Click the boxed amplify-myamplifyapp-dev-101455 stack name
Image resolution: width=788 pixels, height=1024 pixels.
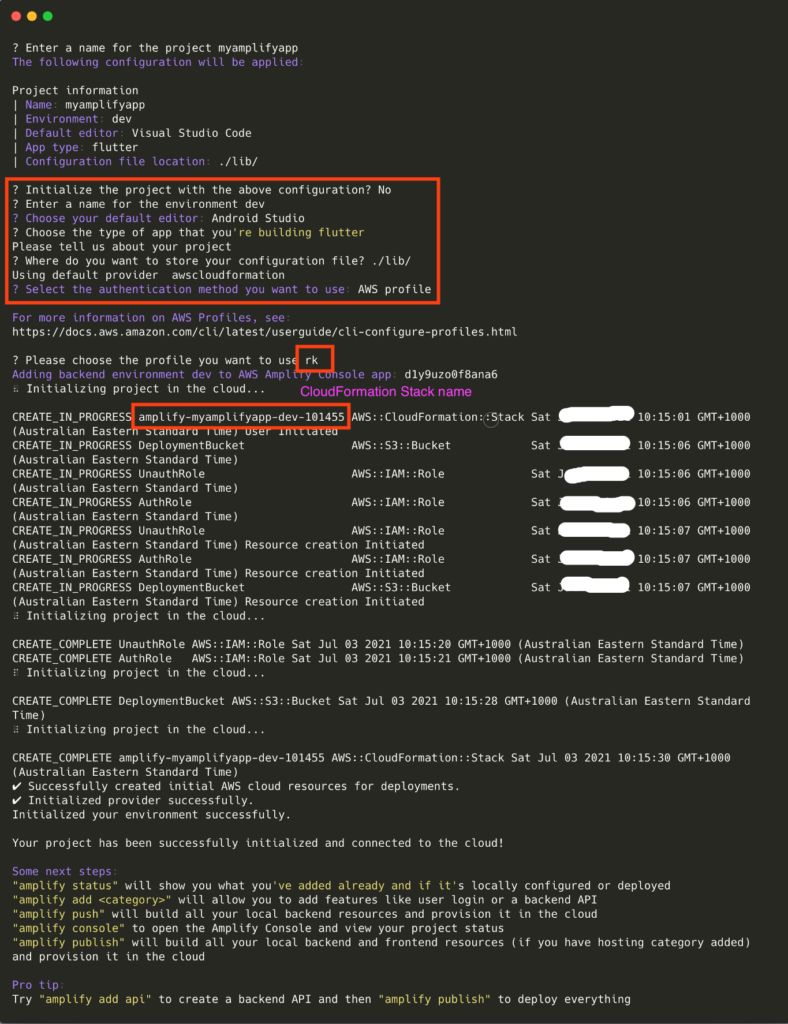pyautogui.click(x=241, y=416)
